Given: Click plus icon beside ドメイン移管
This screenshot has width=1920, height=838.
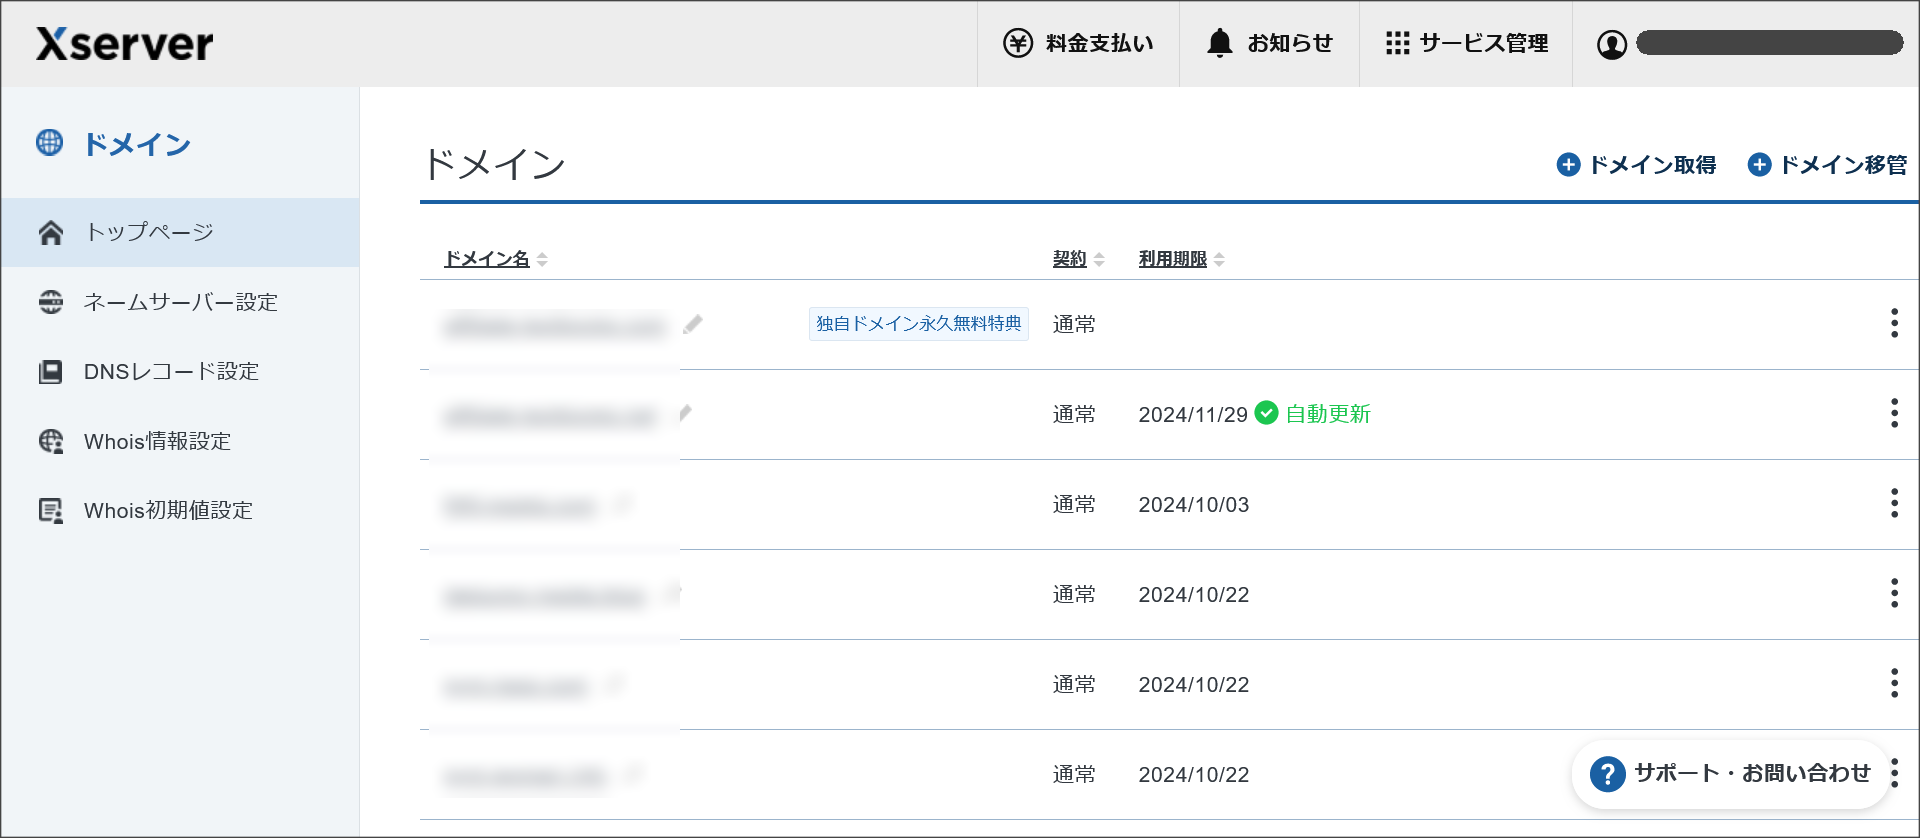Looking at the screenshot, I should click(1760, 165).
